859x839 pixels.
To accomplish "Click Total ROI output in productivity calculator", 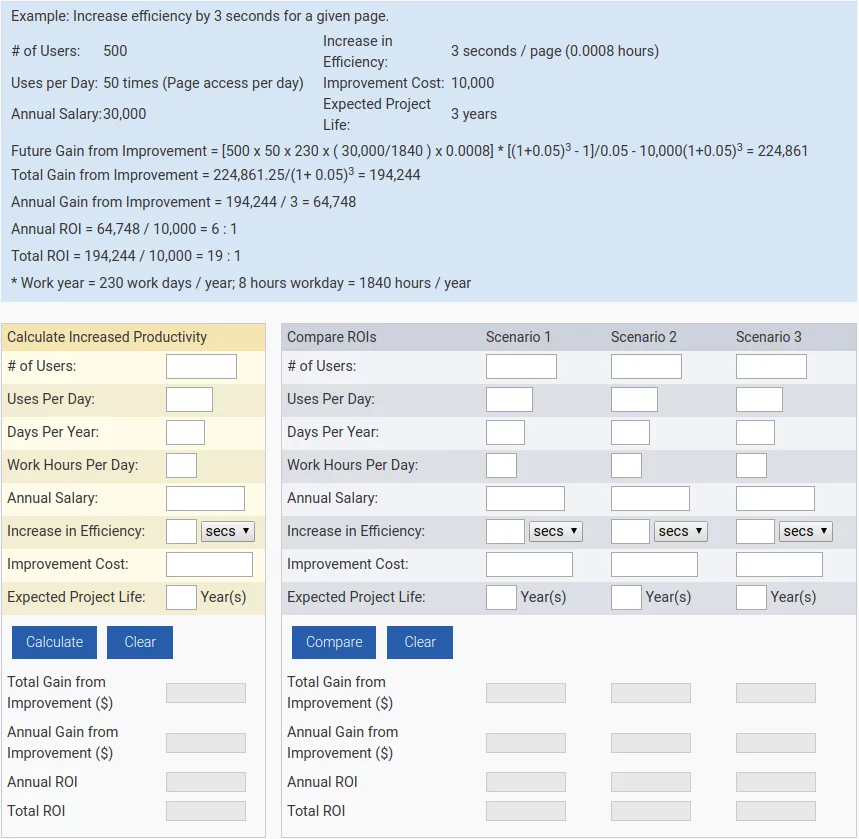I will 206,811.
